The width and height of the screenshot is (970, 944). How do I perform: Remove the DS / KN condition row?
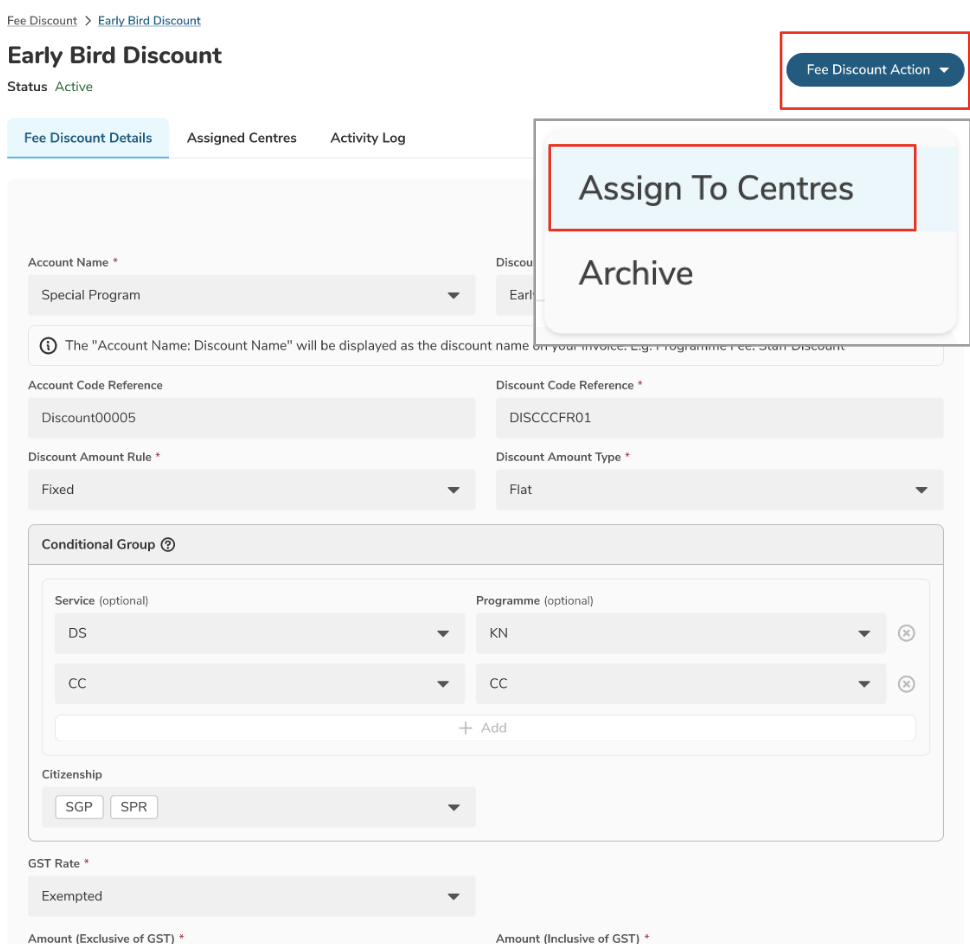pyautogui.click(x=906, y=633)
